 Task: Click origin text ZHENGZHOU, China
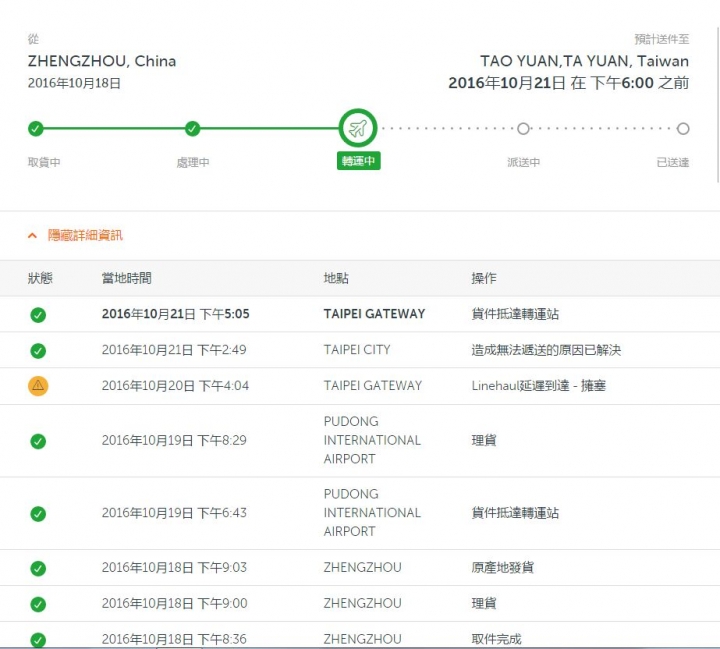[x=102, y=61]
